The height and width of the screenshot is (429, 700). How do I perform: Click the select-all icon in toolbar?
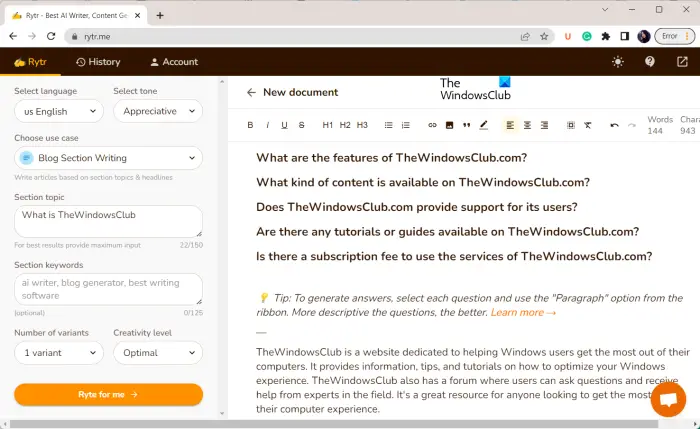coord(571,125)
